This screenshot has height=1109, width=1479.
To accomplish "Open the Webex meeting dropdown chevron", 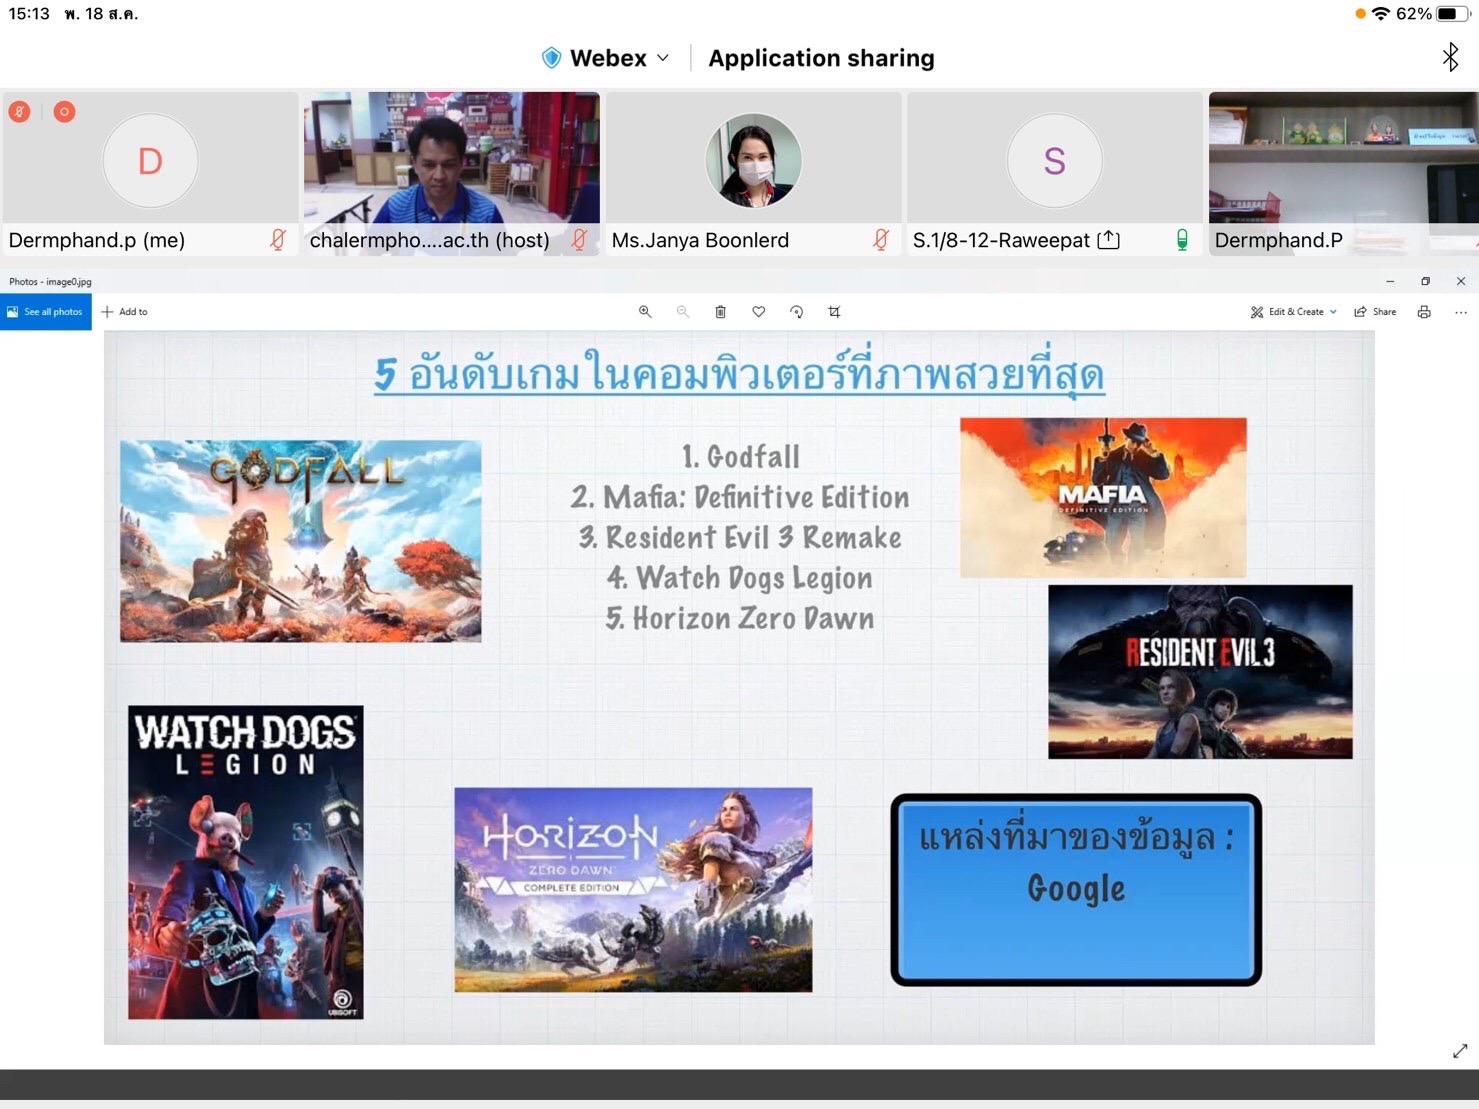I will coord(663,58).
